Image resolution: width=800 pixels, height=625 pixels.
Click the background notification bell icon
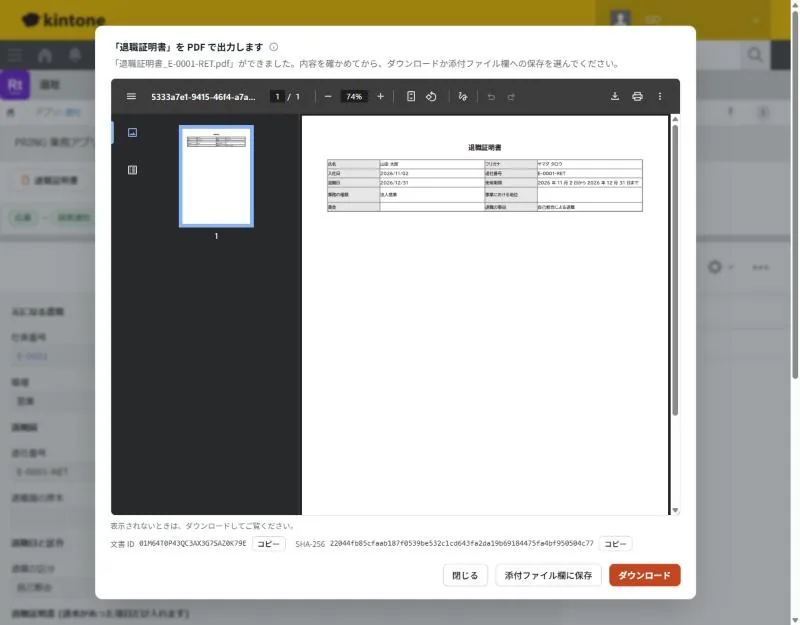[x=75, y=55]
